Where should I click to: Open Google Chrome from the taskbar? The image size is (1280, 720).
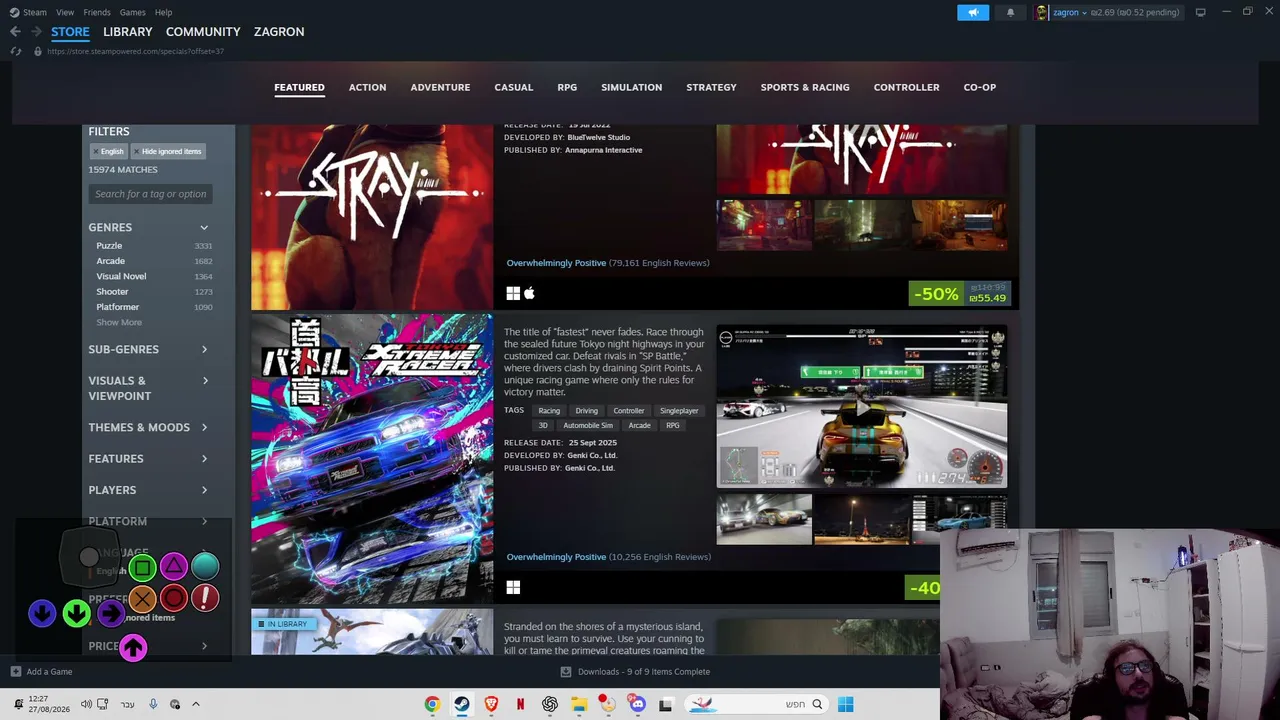click(432, 704)
